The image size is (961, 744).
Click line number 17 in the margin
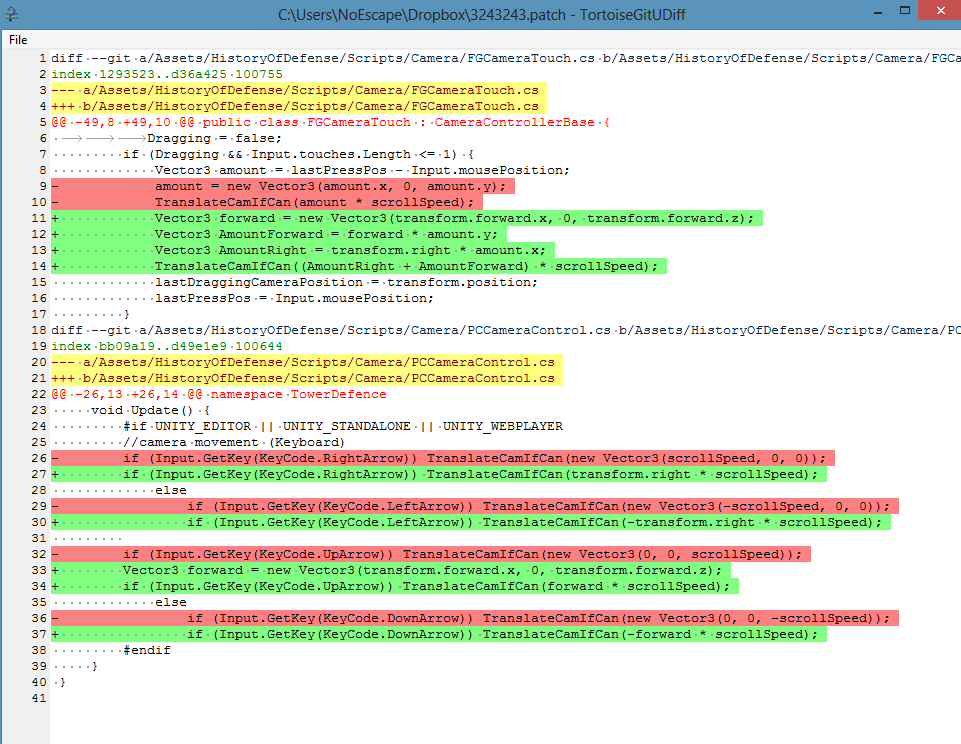tap(39, 314)
